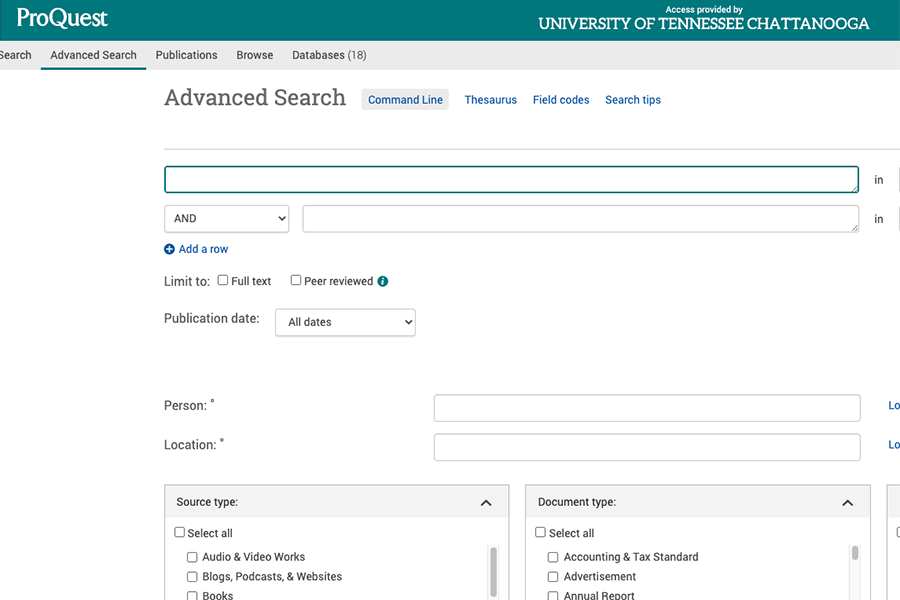Open the Databases (18) tab
Viewport: 900px width, 600px height.
[x=329, y=55]
